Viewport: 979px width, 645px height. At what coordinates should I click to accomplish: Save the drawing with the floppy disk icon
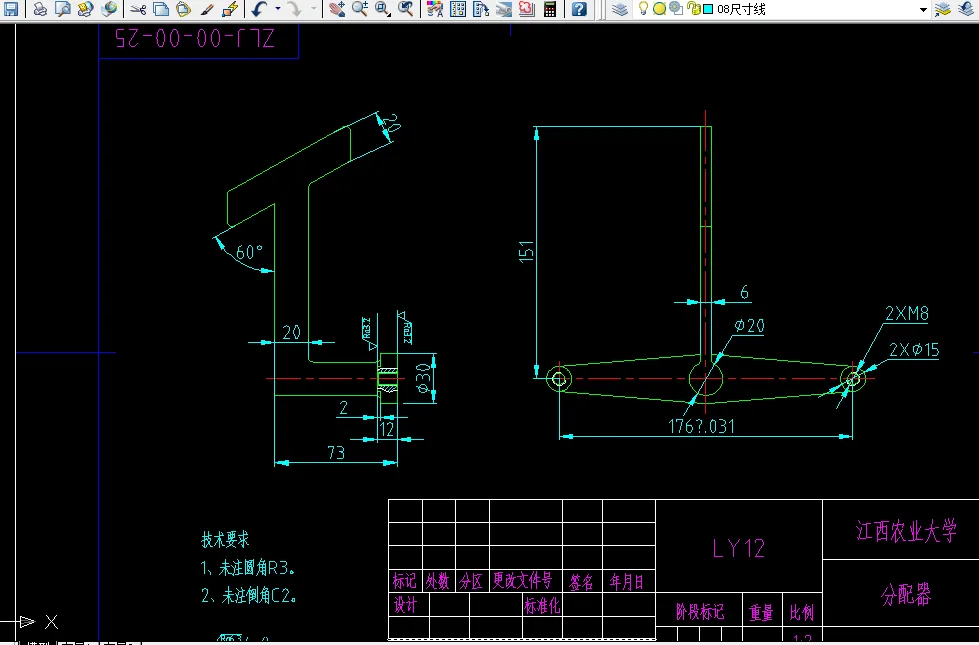click(x=11, y=9)
